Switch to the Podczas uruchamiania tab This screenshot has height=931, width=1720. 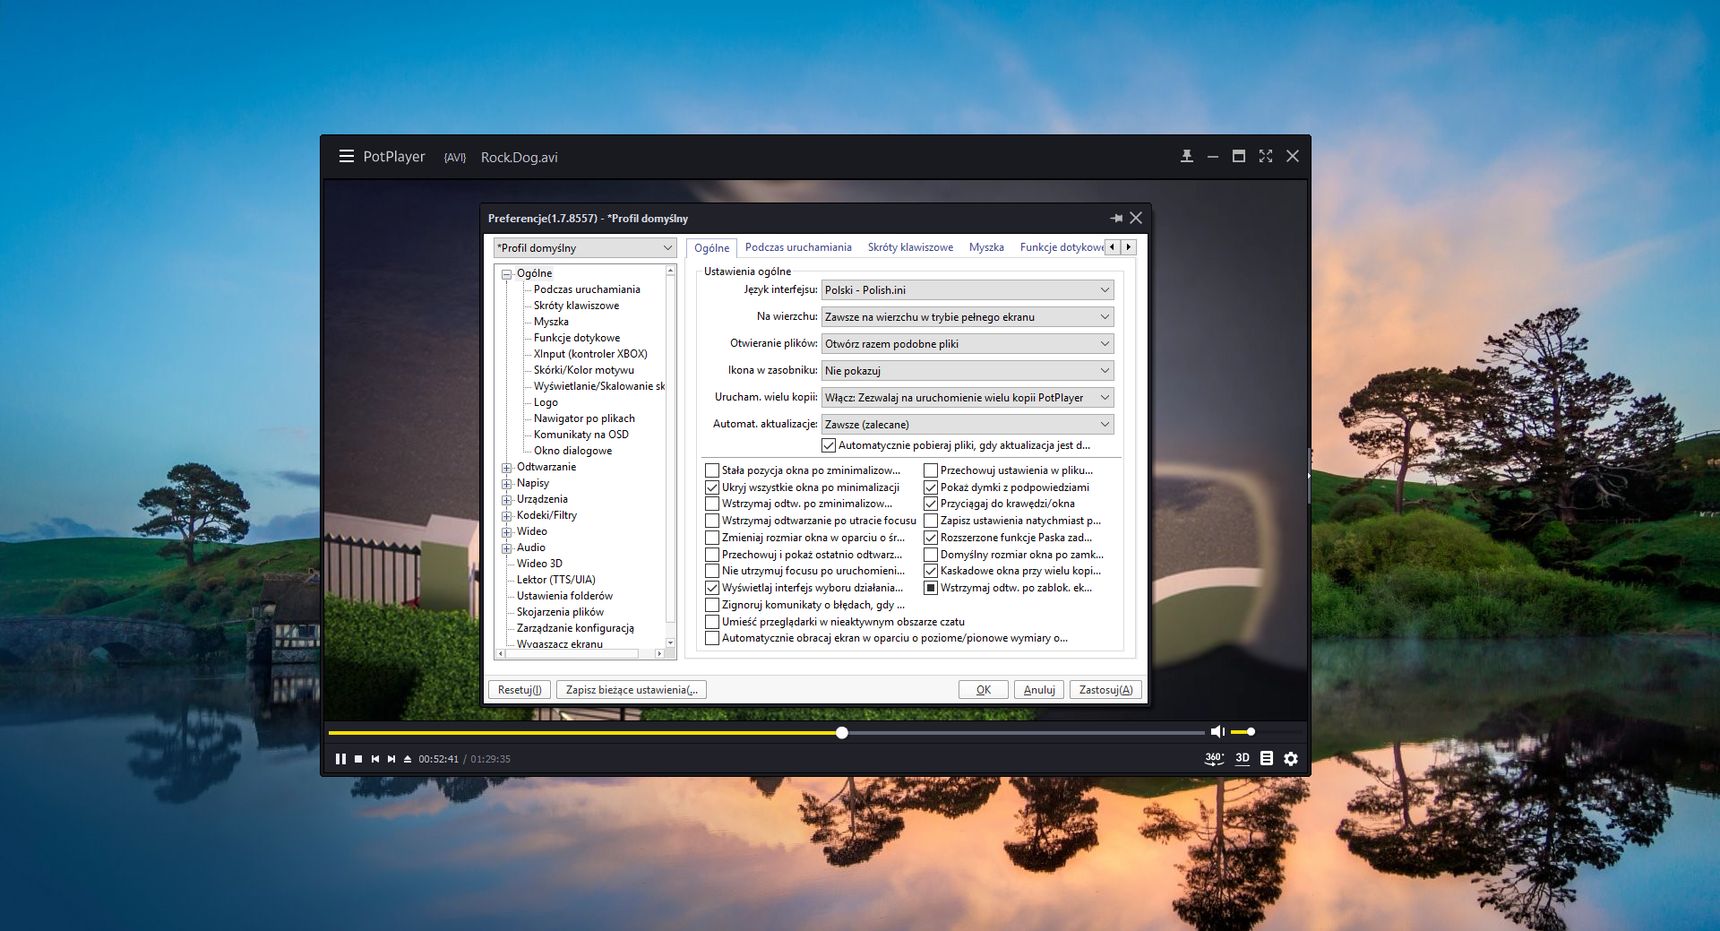pyautogui.click(x=798, y=247)
